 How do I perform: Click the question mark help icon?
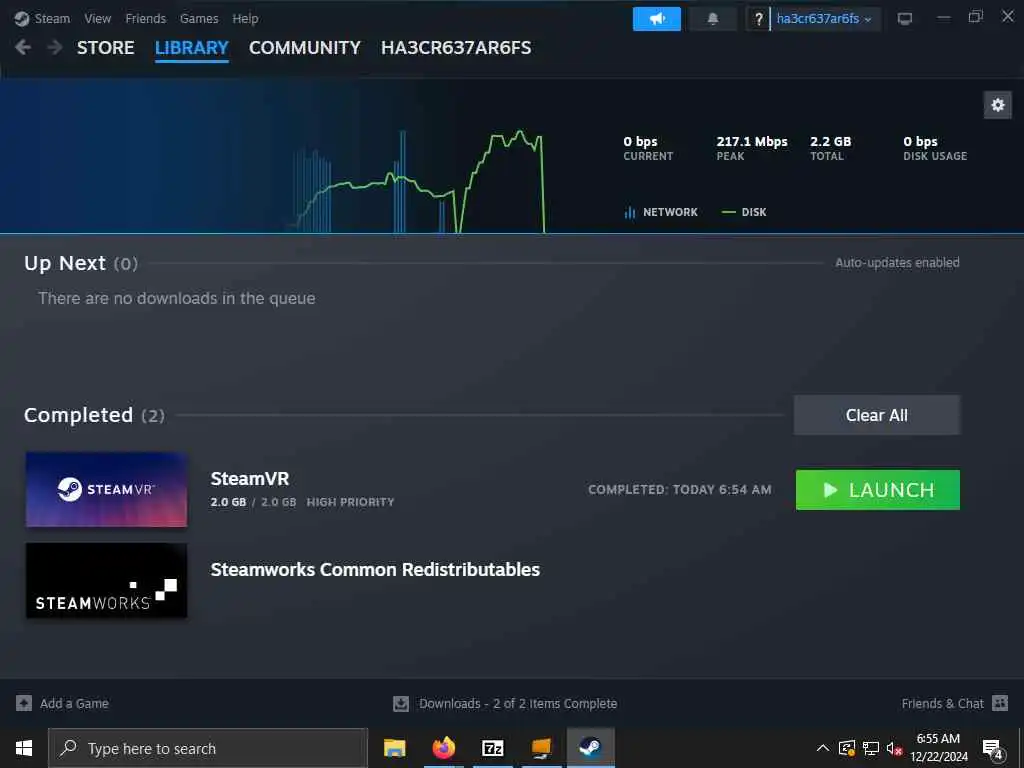(758, 19)
